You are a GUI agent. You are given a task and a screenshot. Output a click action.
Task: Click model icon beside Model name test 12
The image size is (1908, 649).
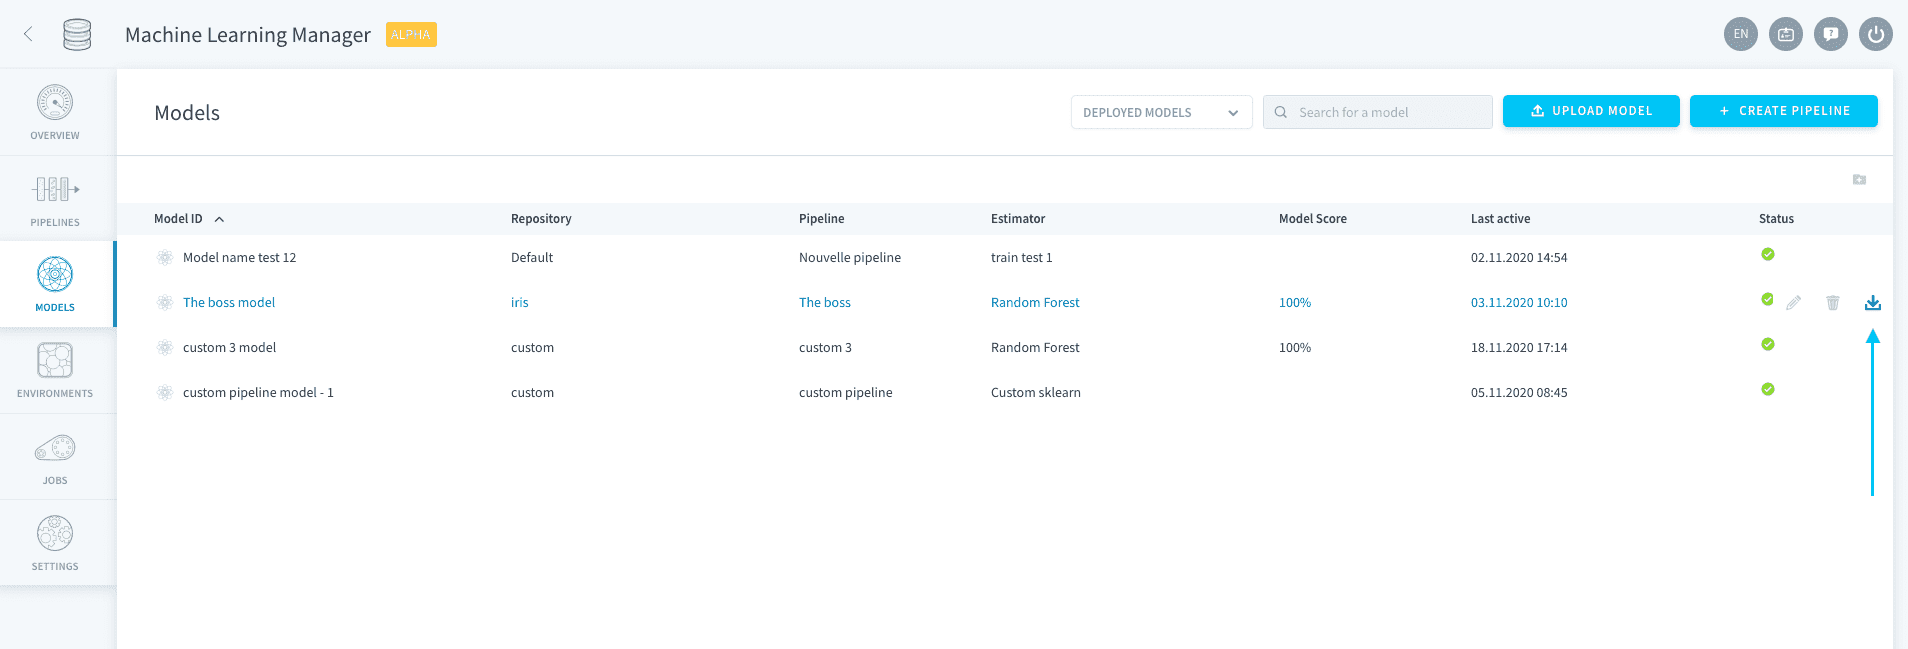(x=165, y=257)
